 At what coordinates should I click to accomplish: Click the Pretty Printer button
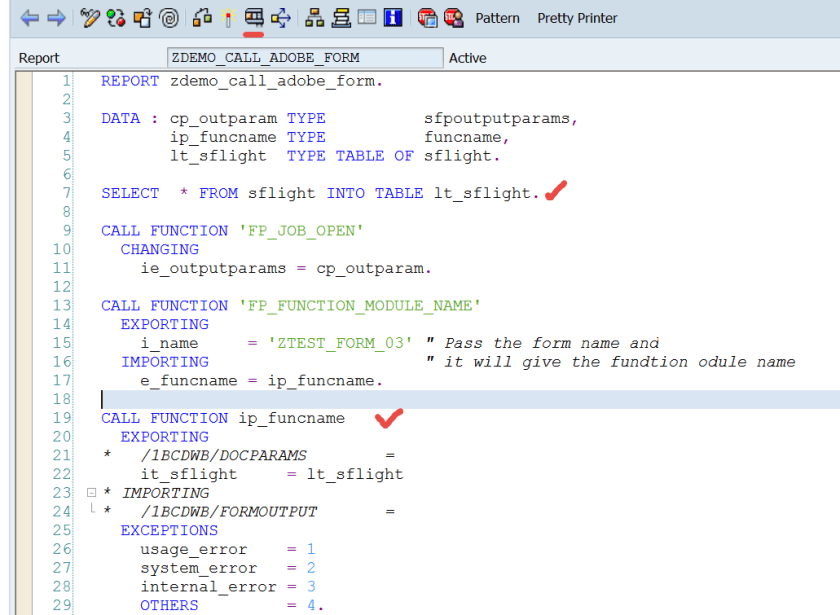(577, 18)
